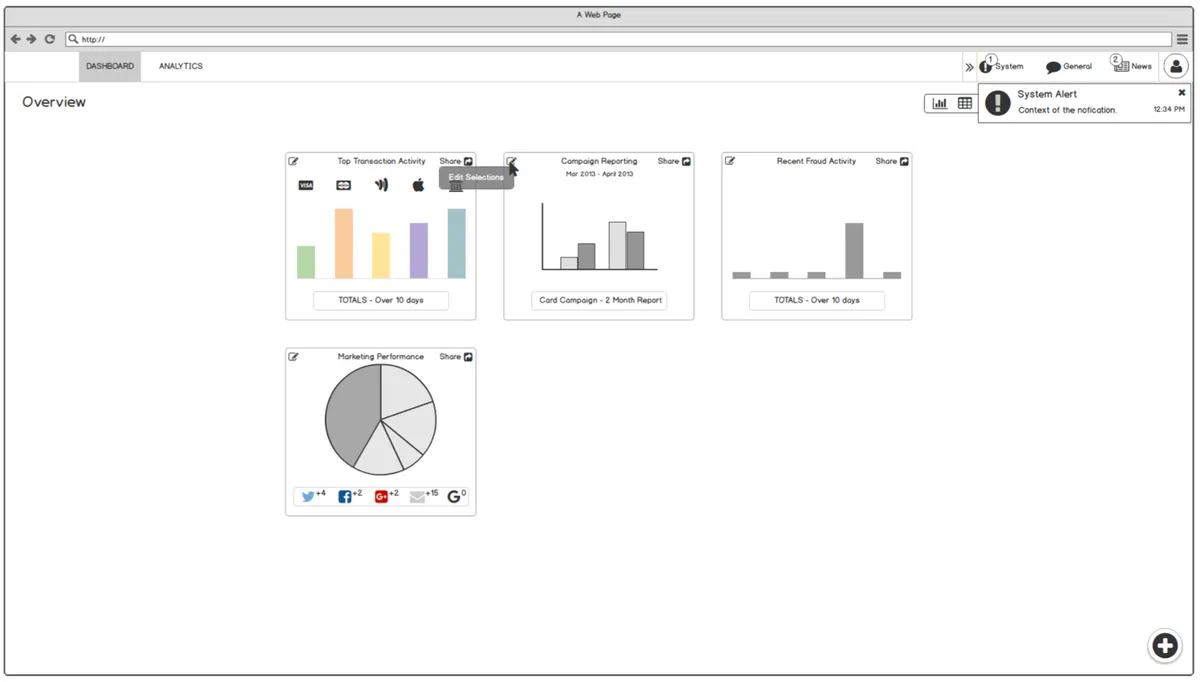The height and width of the screenshot is (682, 1200).
Task: Open the user profile avatar icon
Action: 1175,66
